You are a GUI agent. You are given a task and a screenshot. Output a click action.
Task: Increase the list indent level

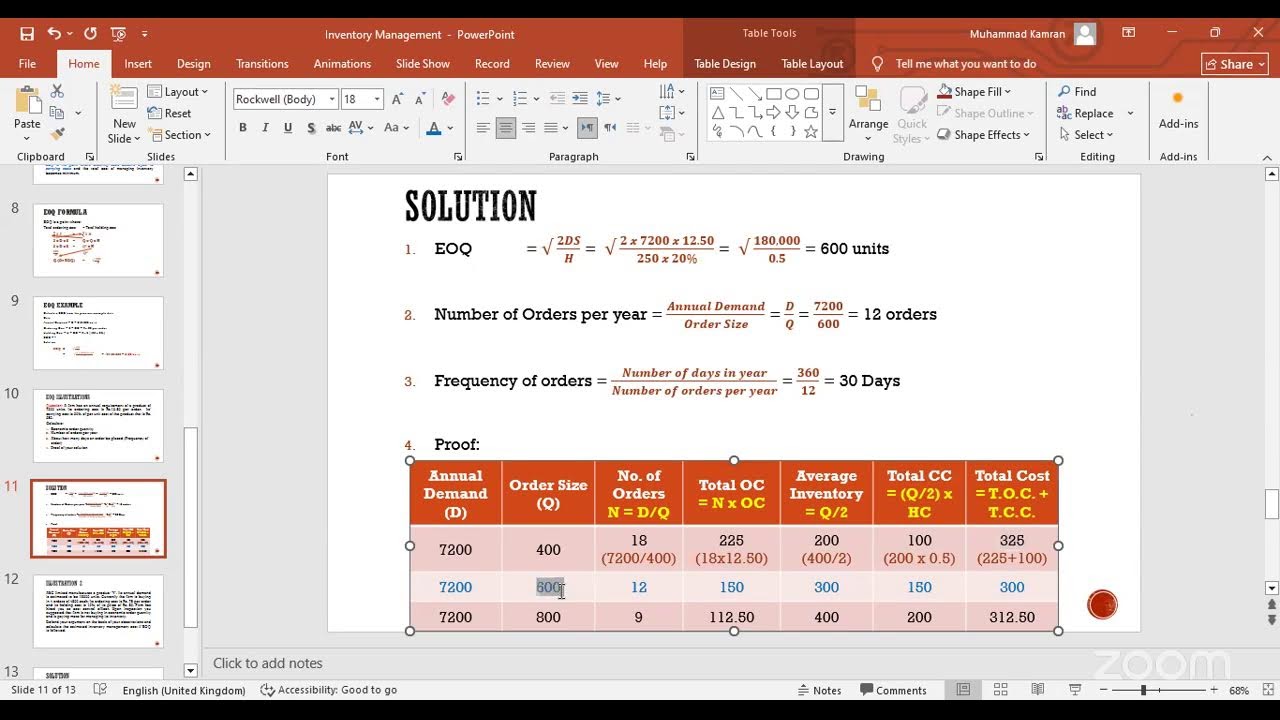581,99
